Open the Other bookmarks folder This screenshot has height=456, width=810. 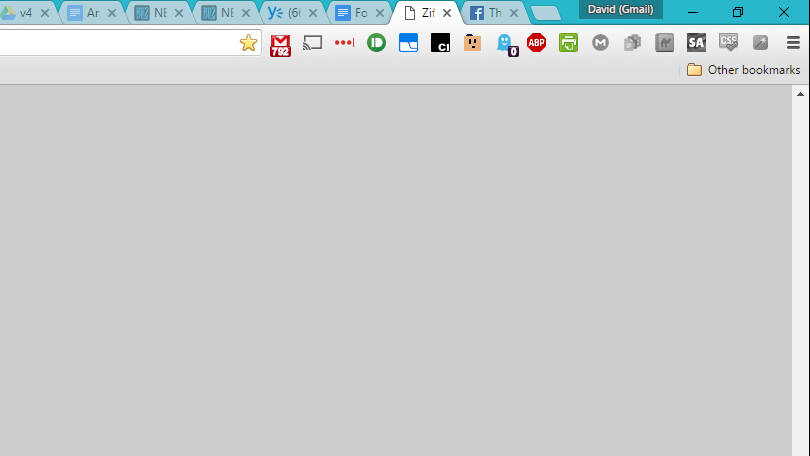tap(744, 70)
